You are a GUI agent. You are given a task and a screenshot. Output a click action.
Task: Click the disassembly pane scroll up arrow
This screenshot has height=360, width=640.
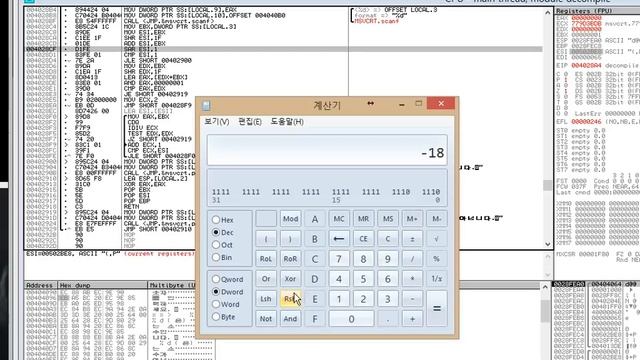coord(547,13)
